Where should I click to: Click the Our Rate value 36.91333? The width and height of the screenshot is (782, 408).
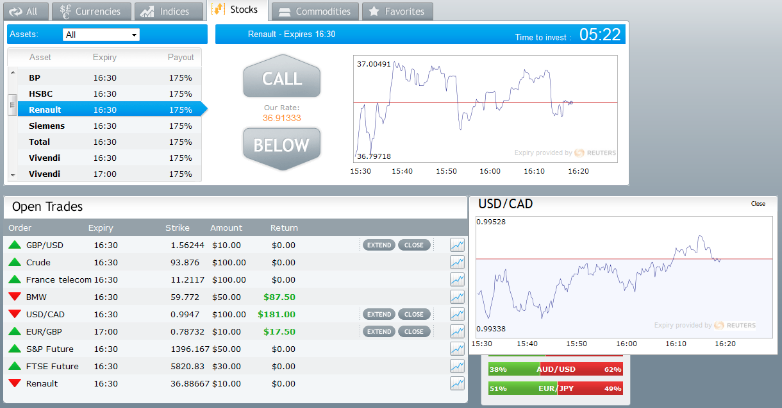(282, 118)
